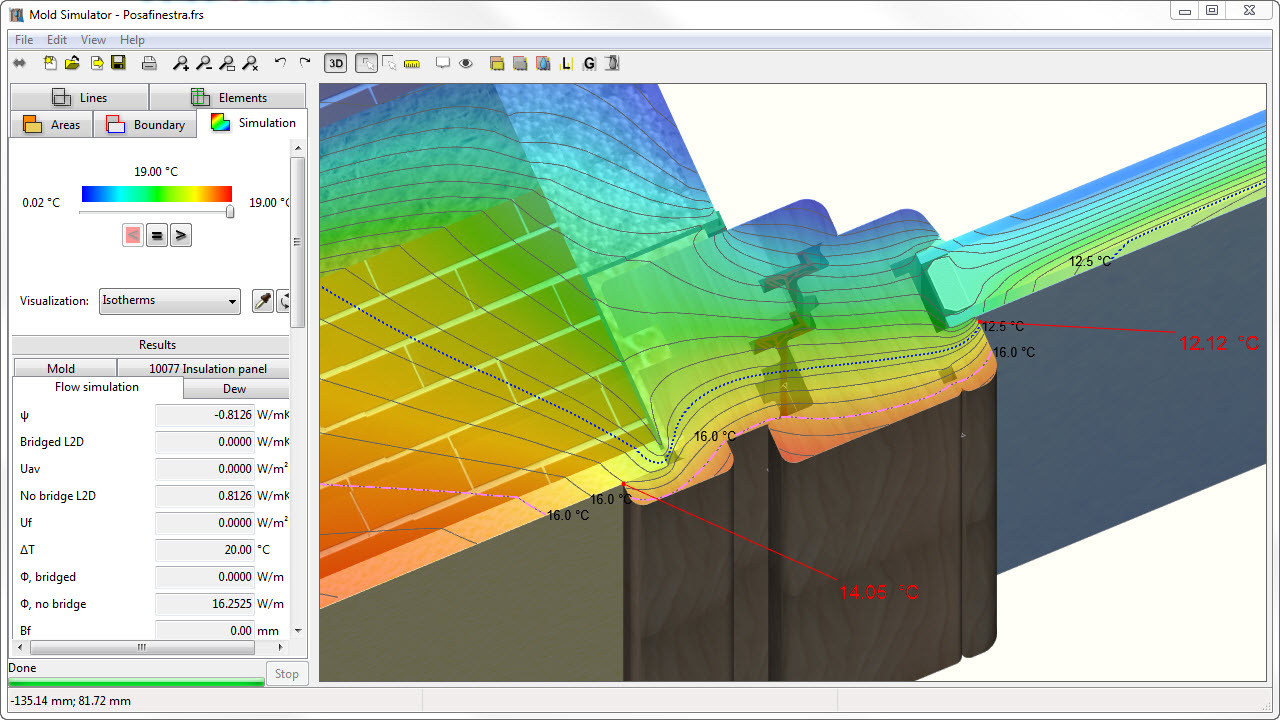
Task: Click the water drop moisture icon
Action: [x=543, y=63]
